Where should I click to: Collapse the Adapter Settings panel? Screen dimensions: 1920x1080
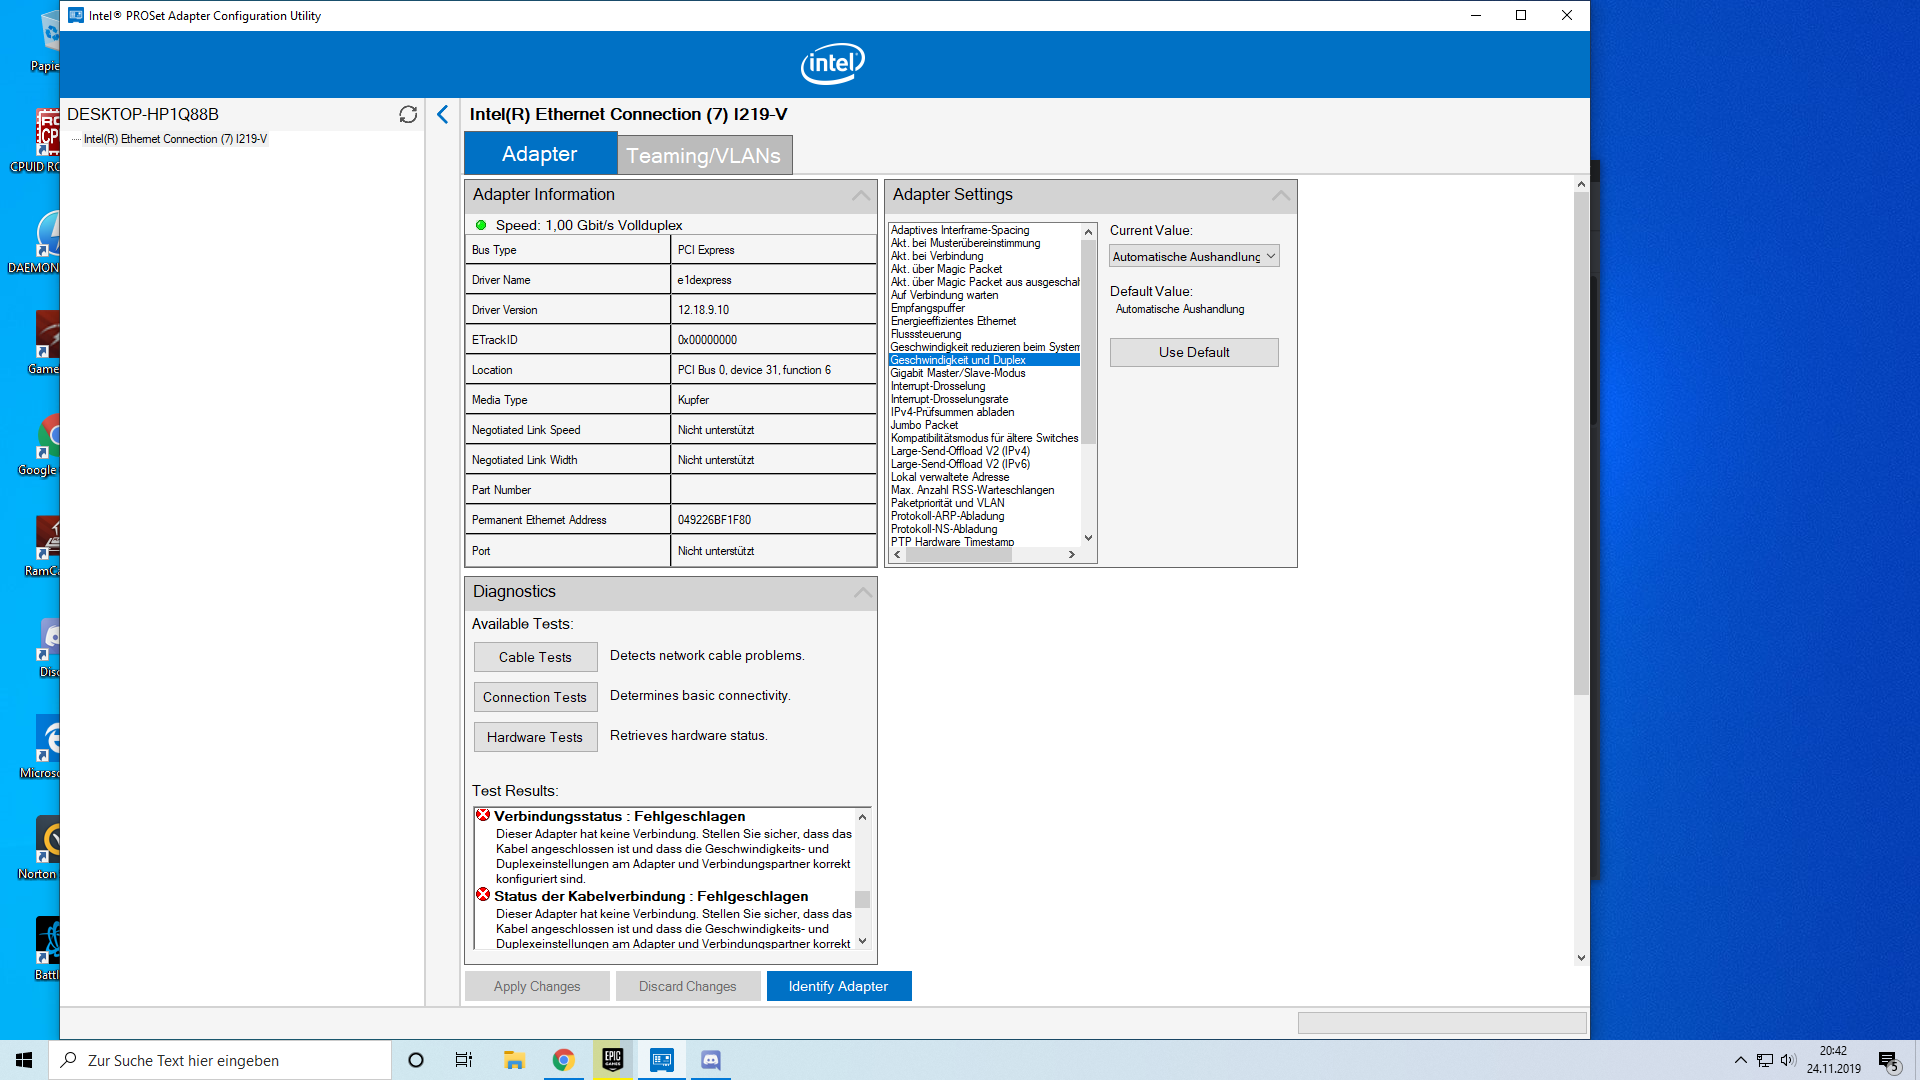[1280, 195]
